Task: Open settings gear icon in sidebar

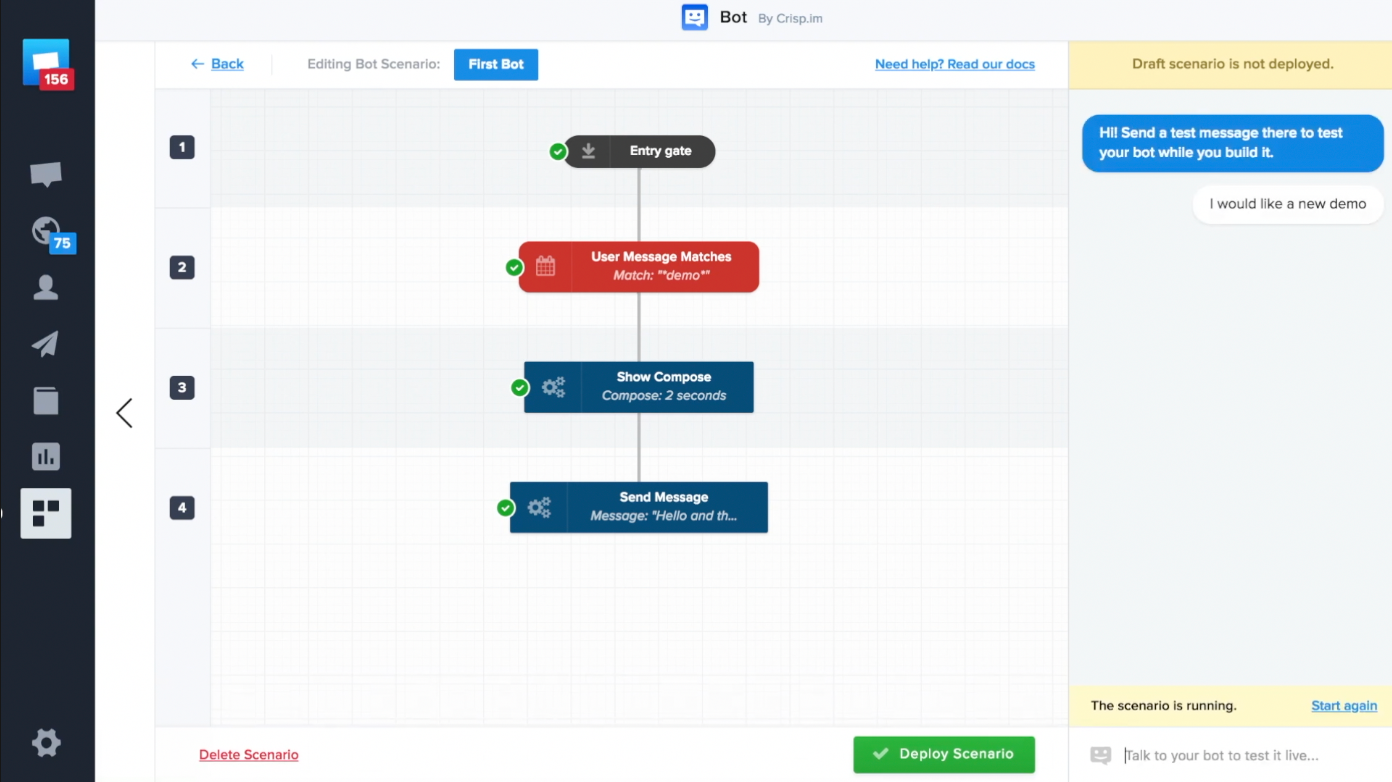Action: (46, 742)
